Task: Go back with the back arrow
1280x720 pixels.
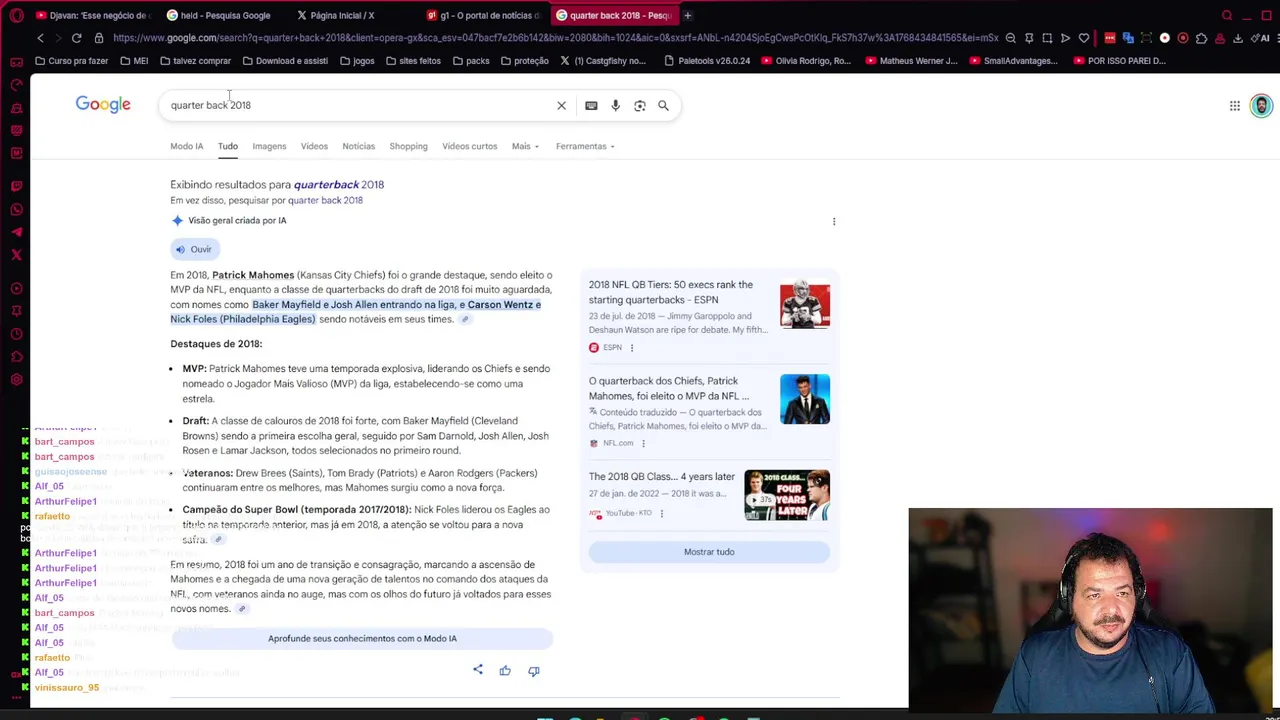Action: click(x=40, y=38)
